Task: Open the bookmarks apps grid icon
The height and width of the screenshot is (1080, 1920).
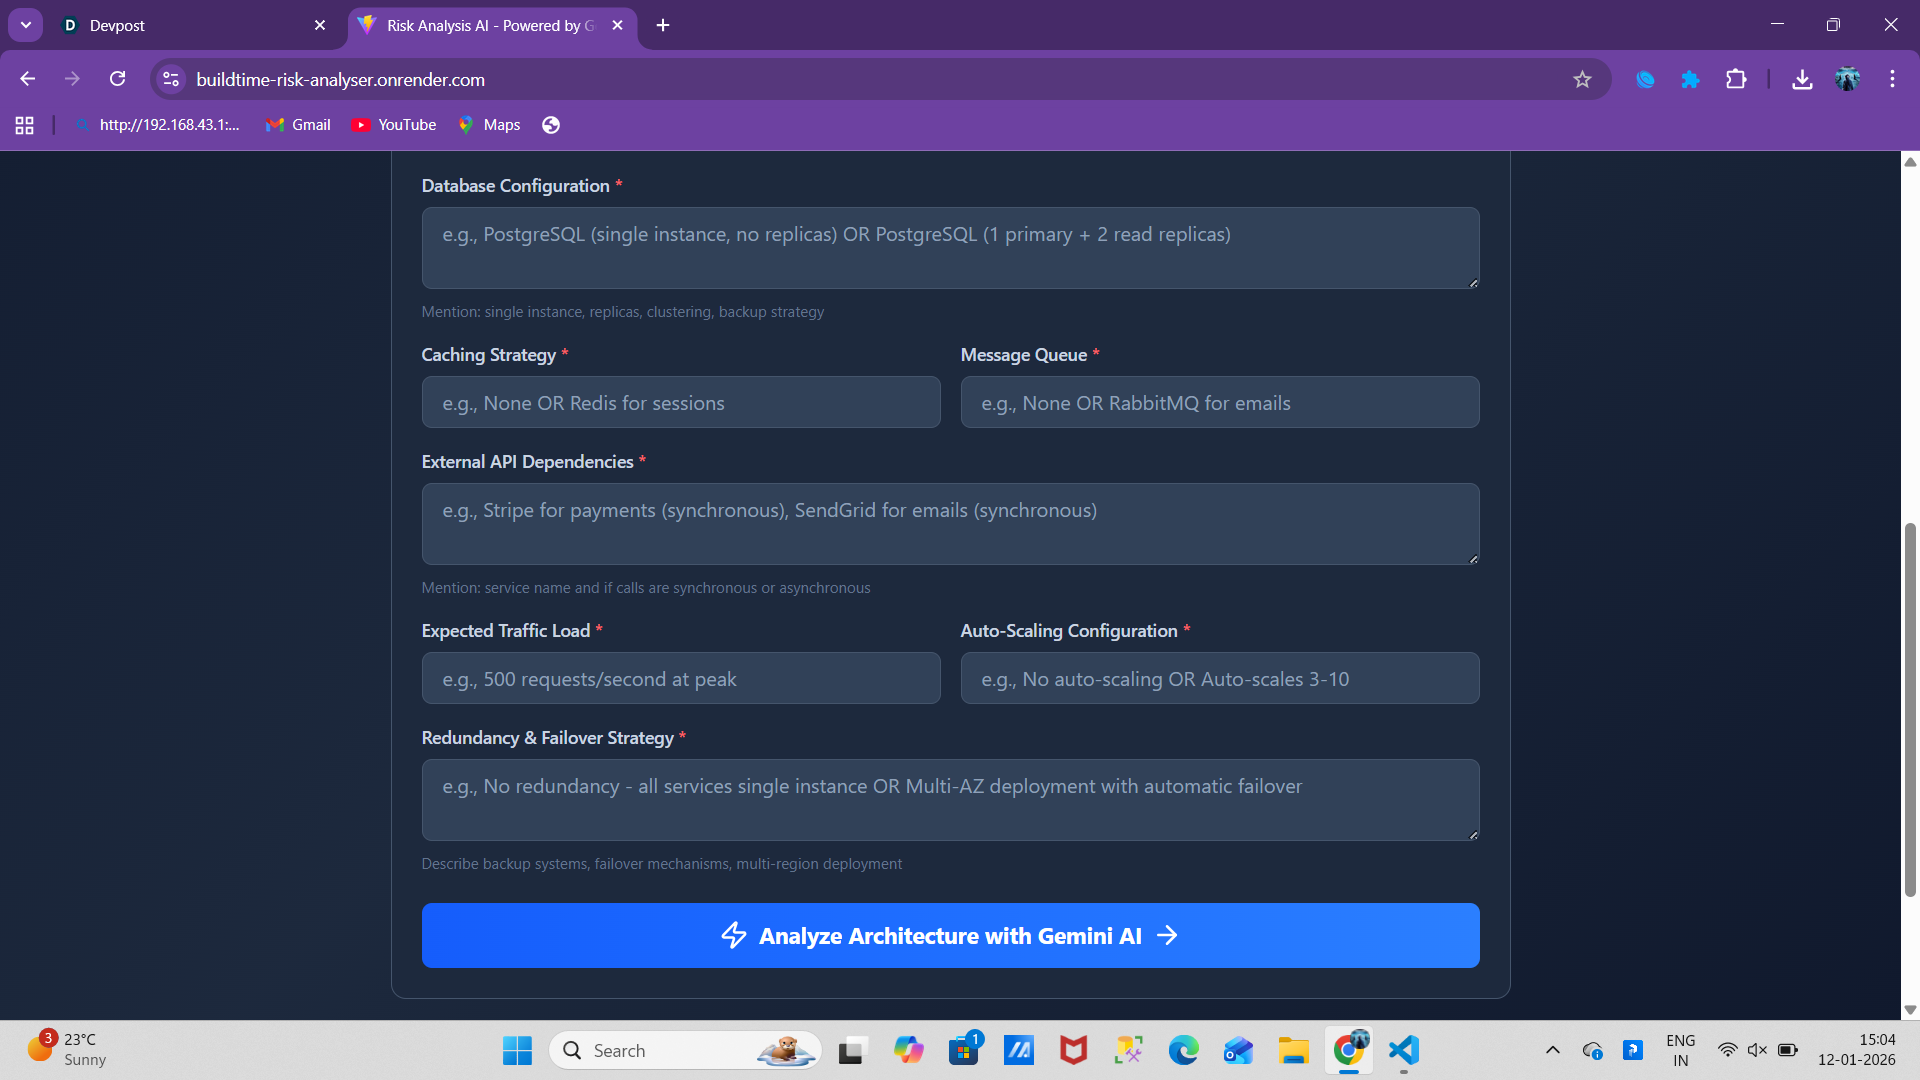Action: [x=24, y=125]
